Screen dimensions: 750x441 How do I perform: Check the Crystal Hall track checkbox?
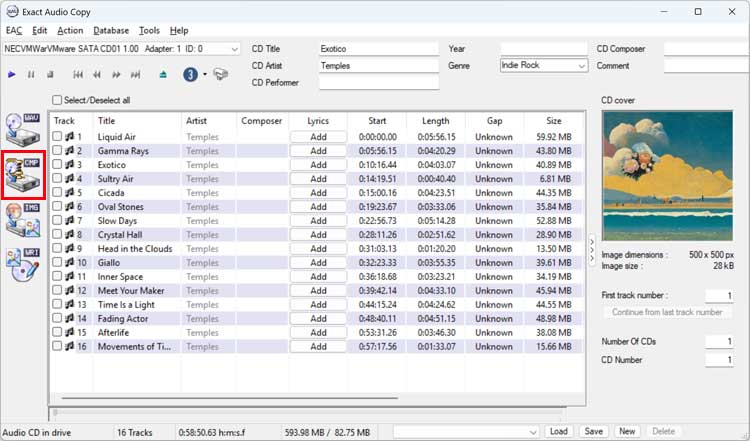pyautogui.click(x=57, y=234)
